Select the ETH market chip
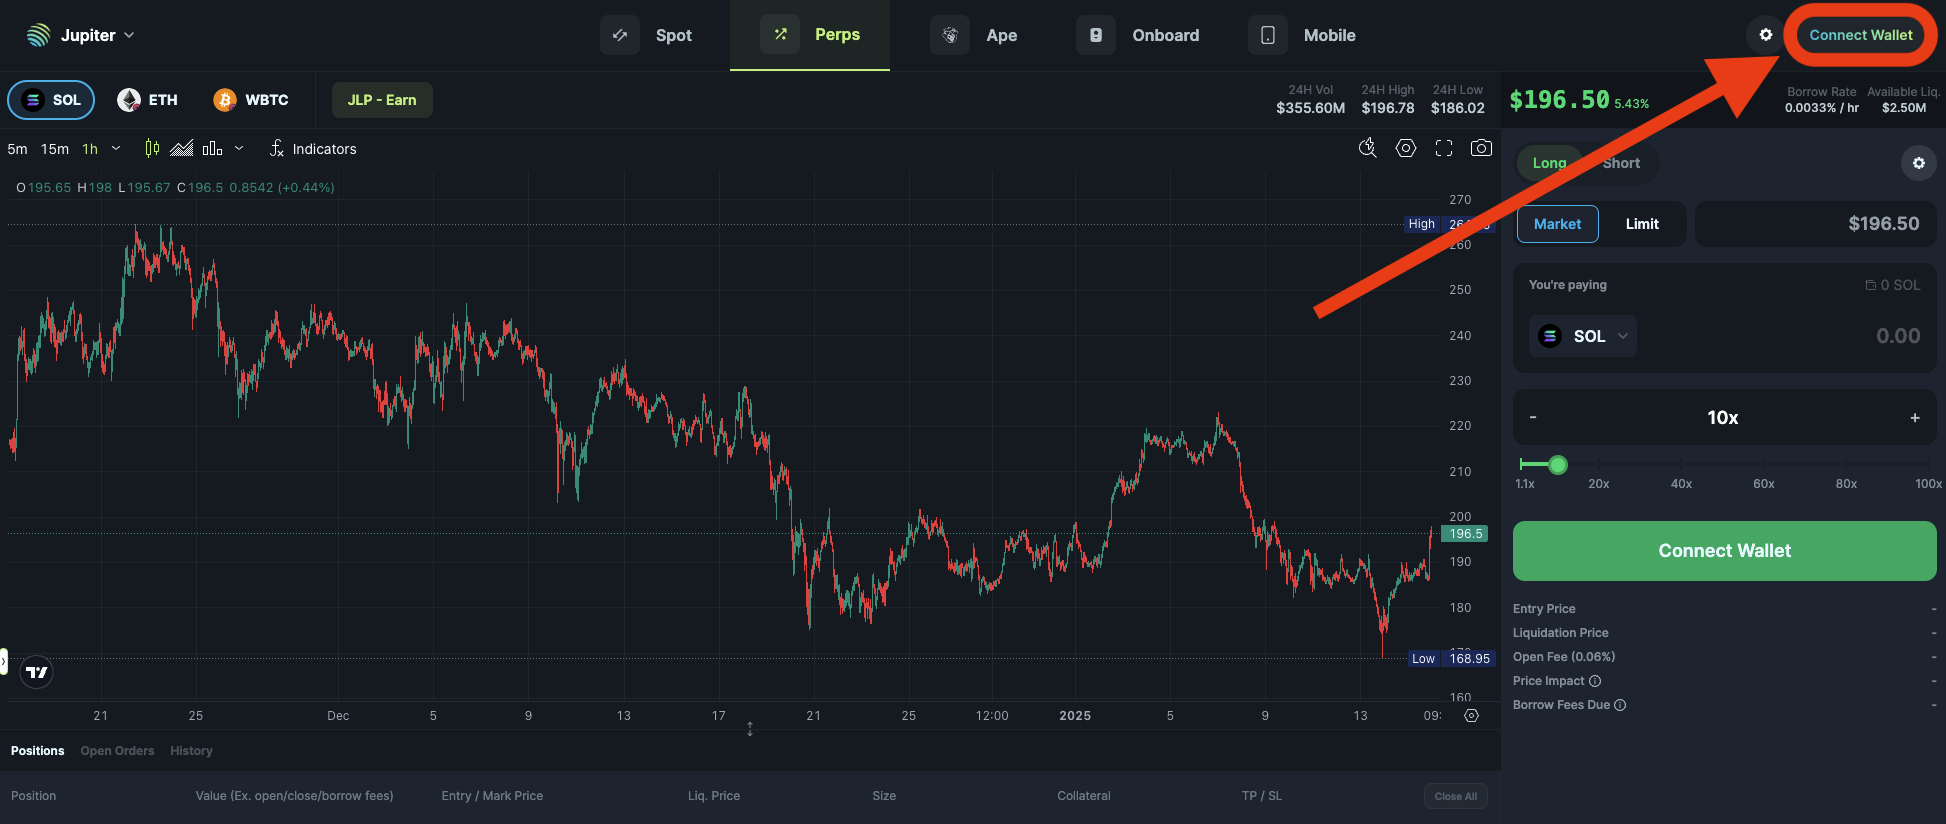1946x824 pixels. [x=148, y=100]
